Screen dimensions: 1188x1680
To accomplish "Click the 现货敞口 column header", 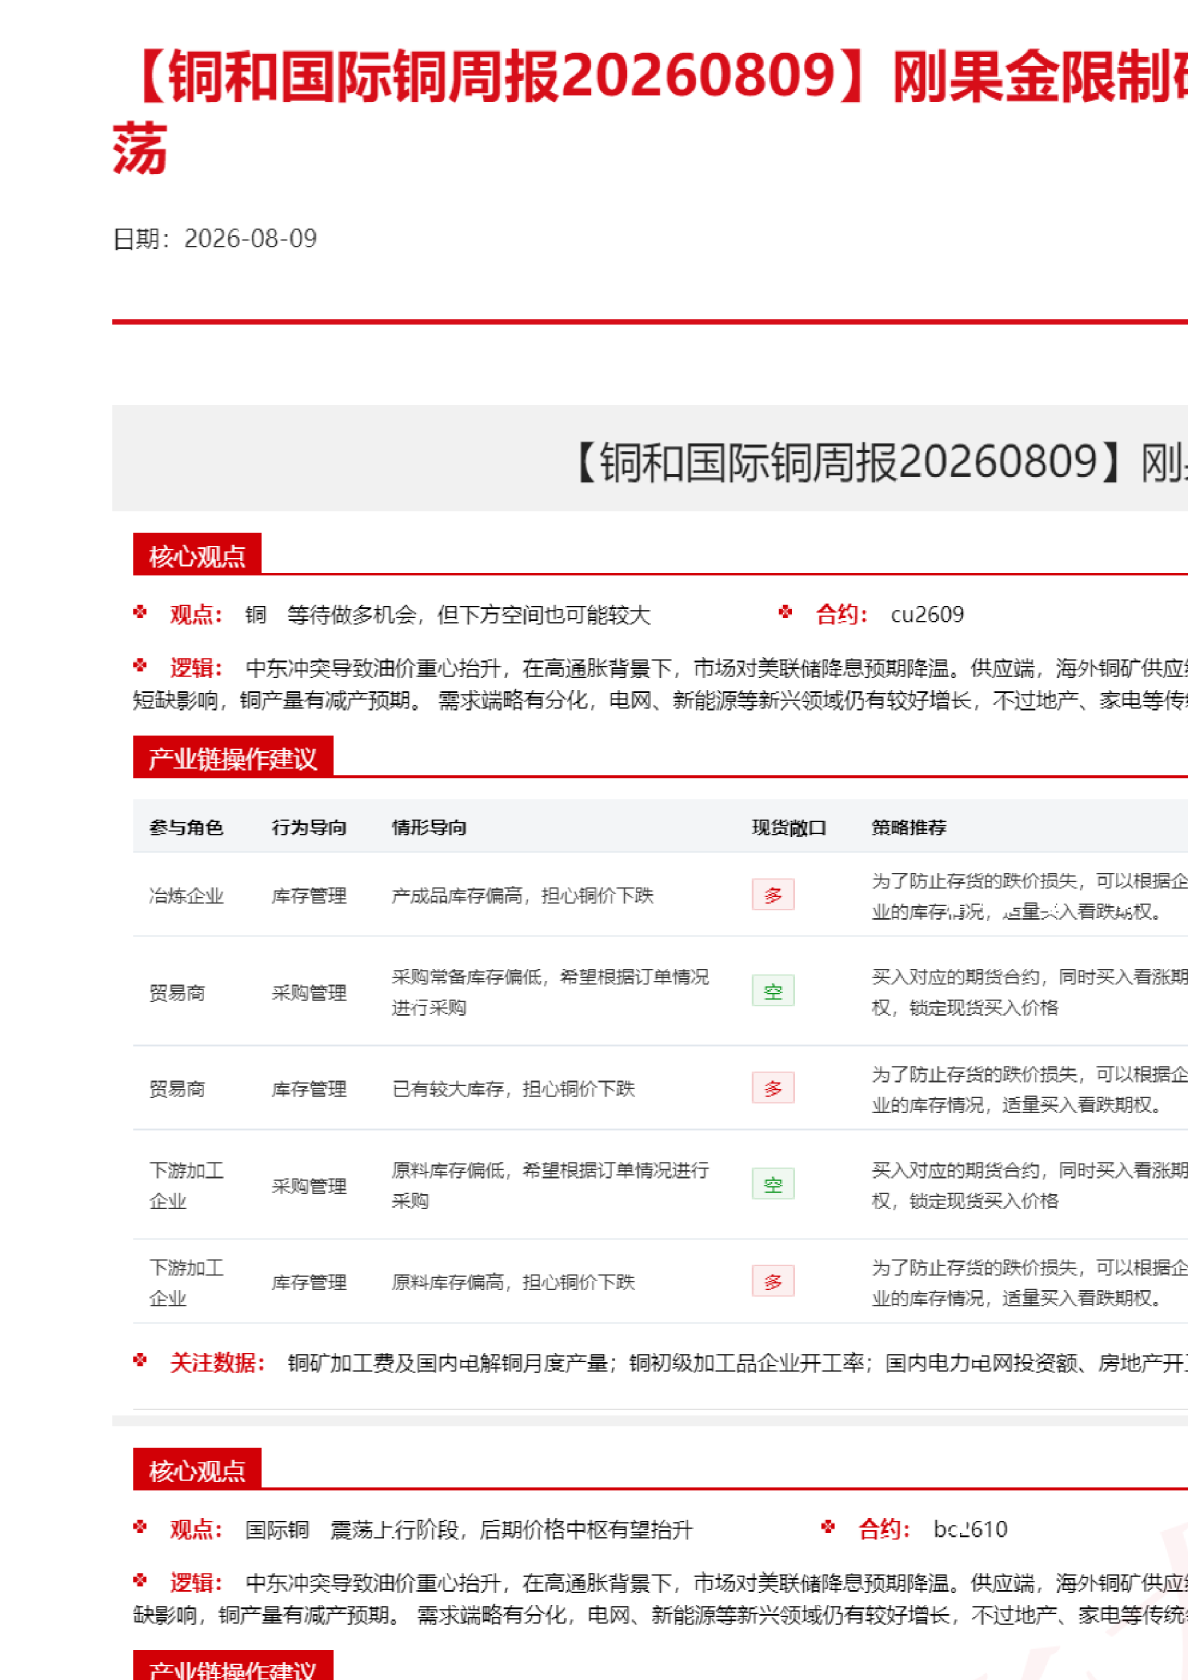I will tap(789, 827).
